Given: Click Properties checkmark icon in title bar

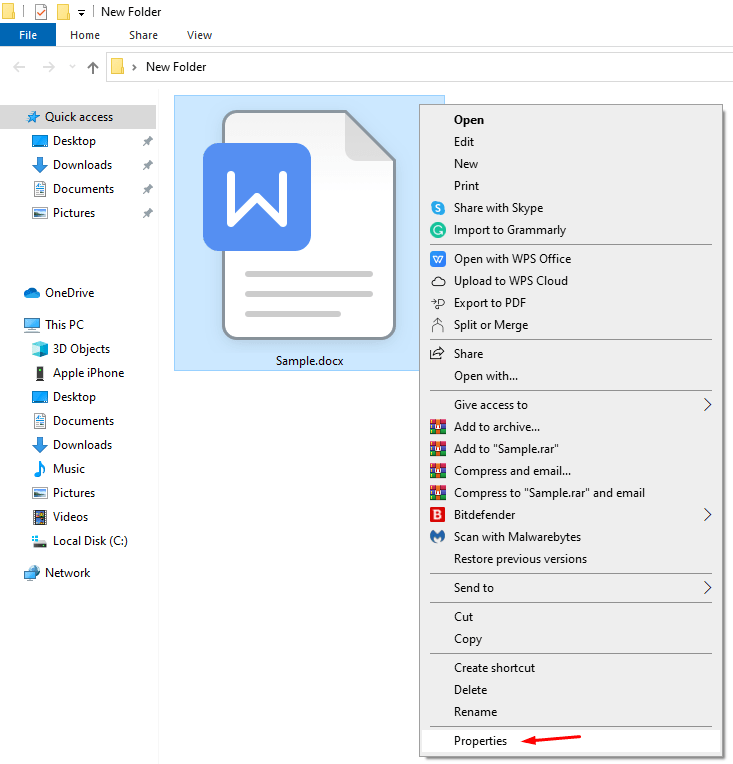Looking at the screenshot, I should point(41,12).
